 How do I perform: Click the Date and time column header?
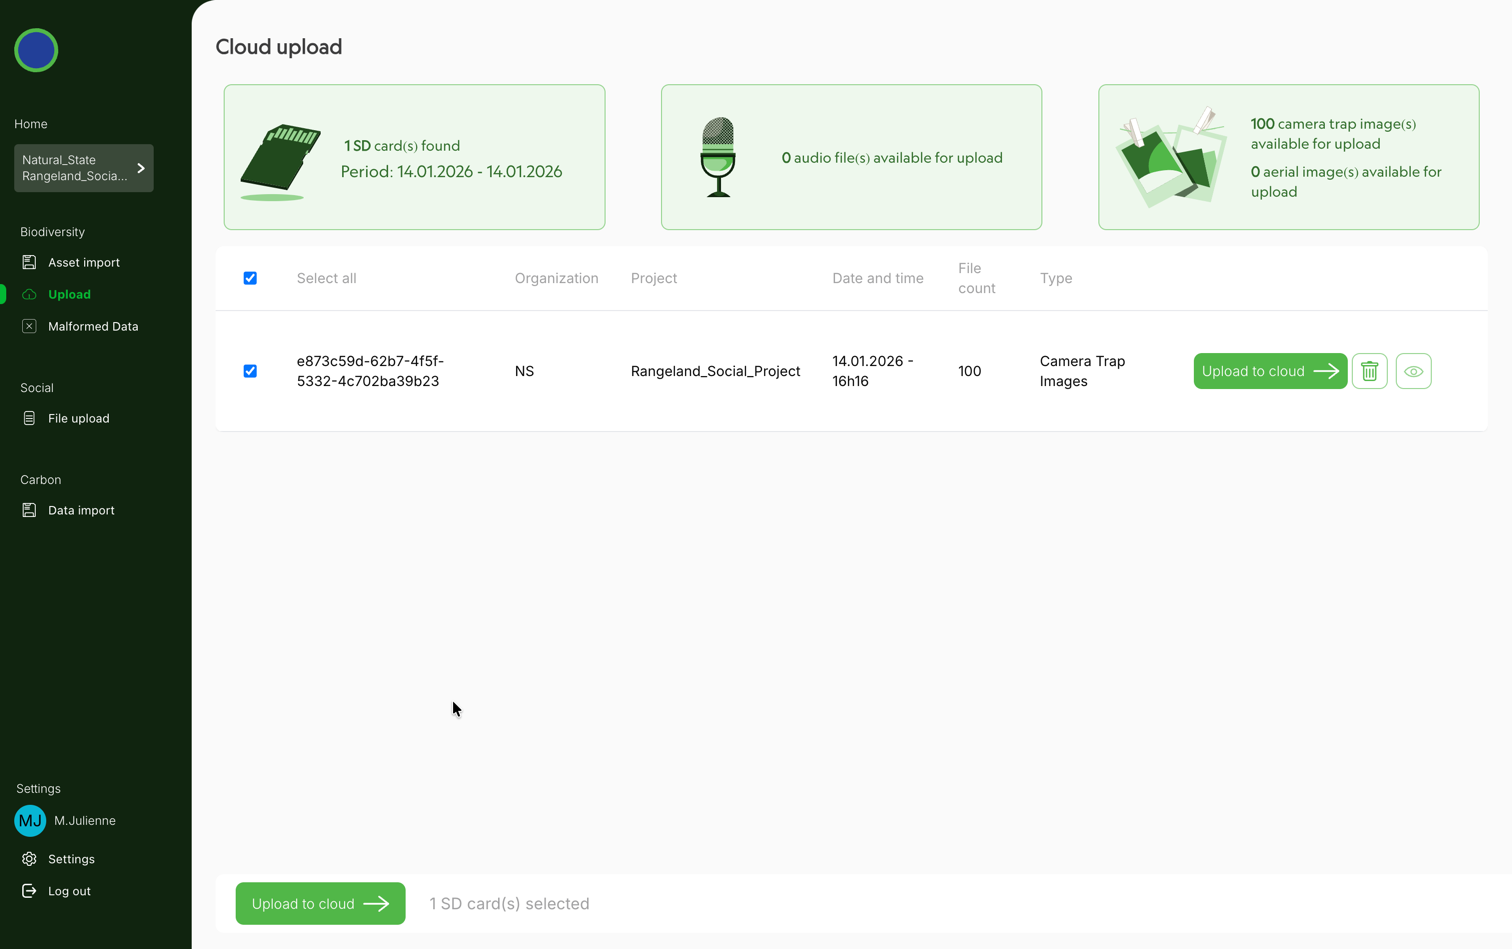point(878,278)
